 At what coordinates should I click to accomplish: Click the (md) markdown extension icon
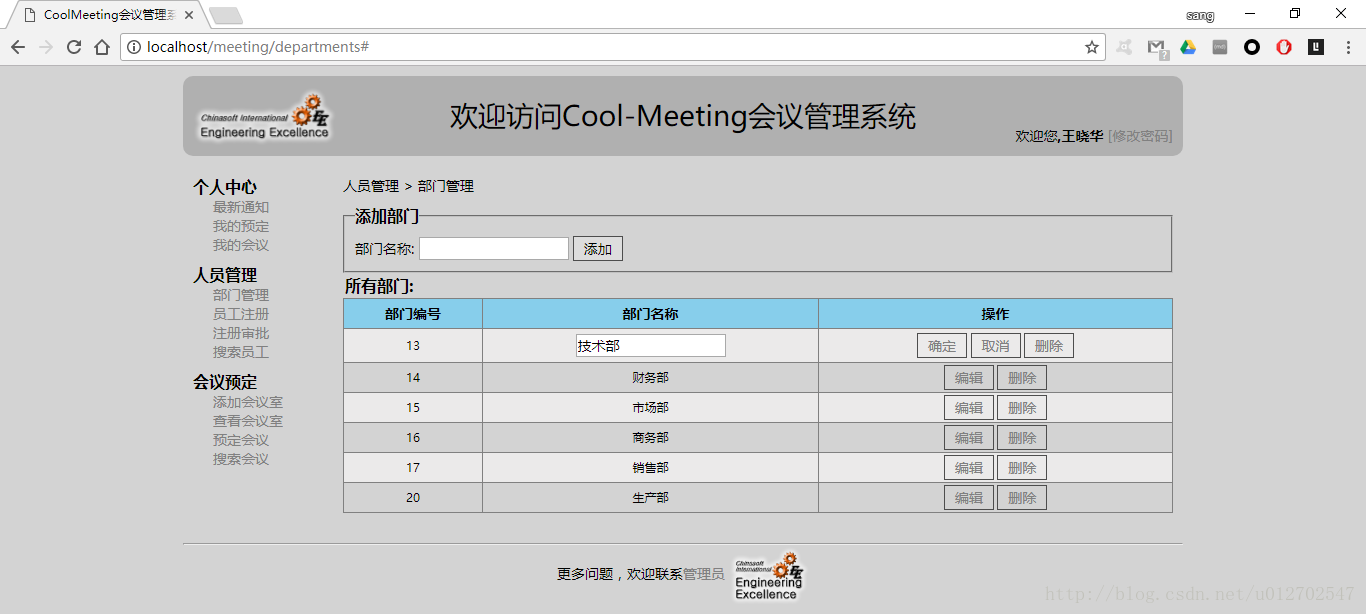coord(1220,47)
